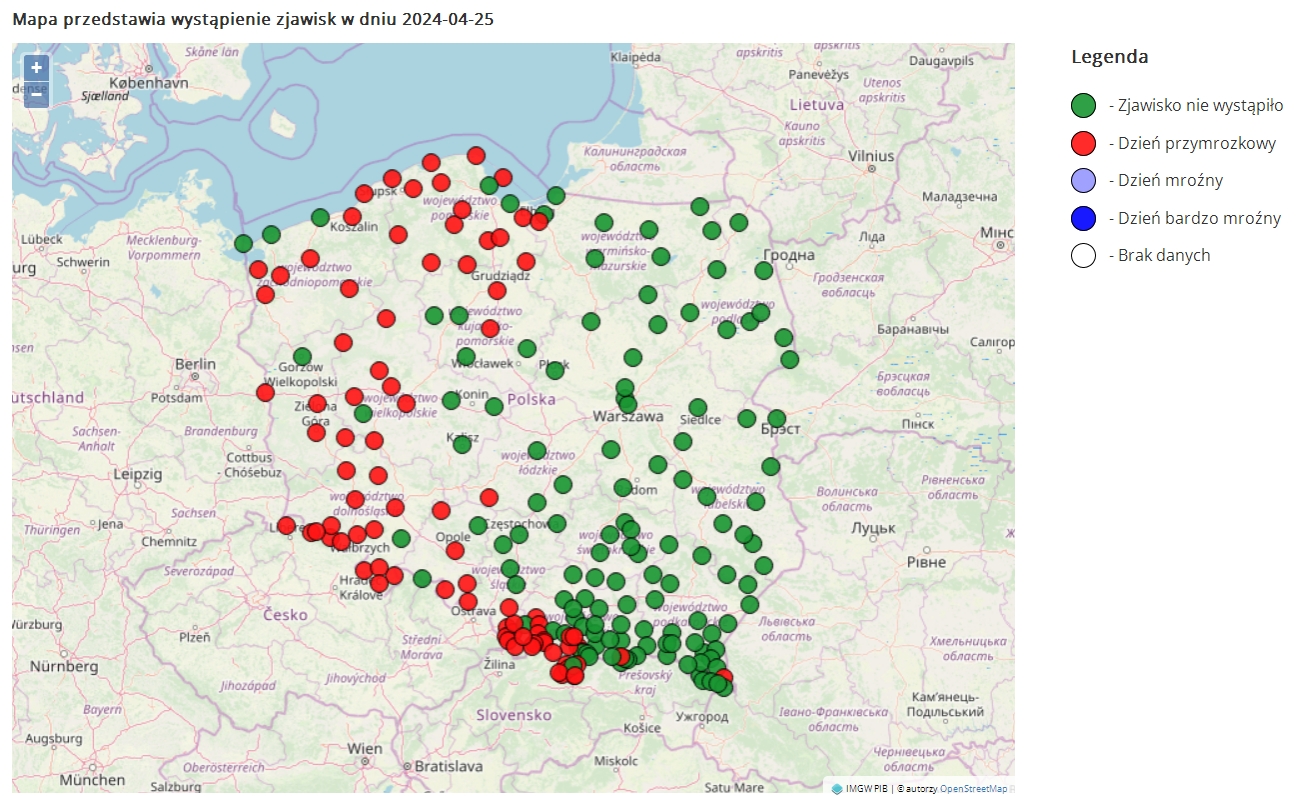
Task: Click the Рівне city label on map
Action: pyautogui.click(x=926, y=562)
